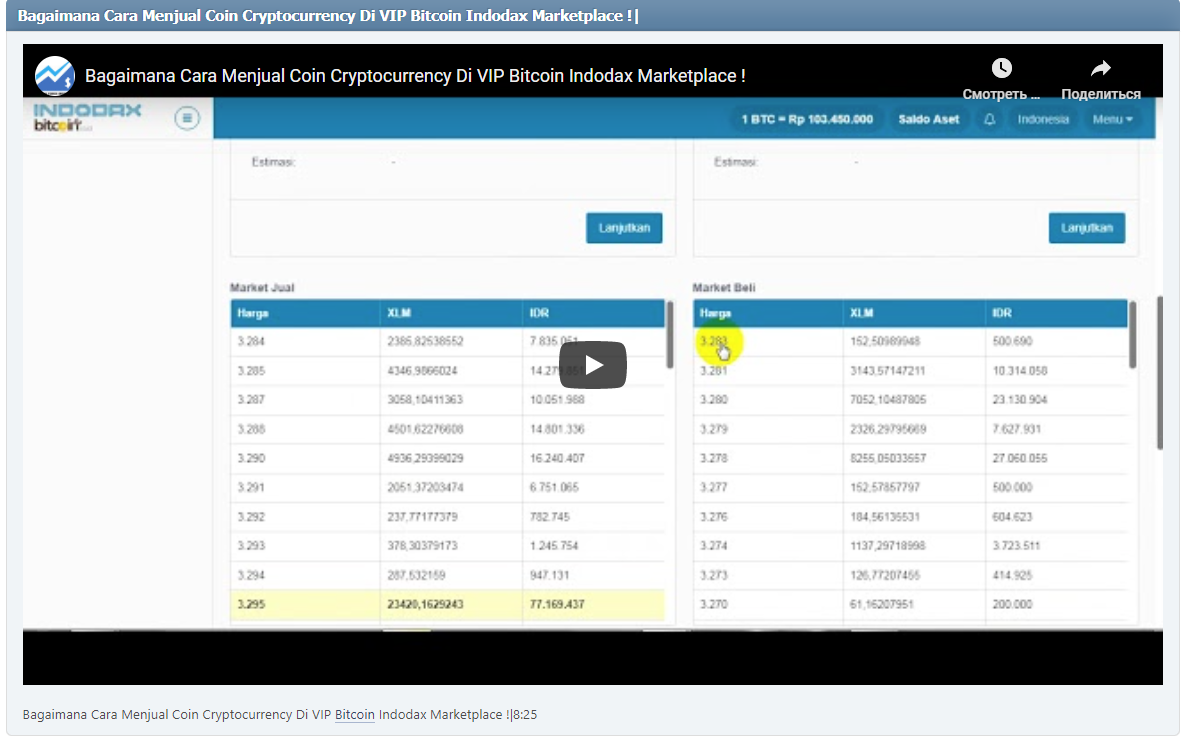Open the notifications bell icon
Image resolution: width=1184 pixels, height=749 pixels.
coord(989,119)
